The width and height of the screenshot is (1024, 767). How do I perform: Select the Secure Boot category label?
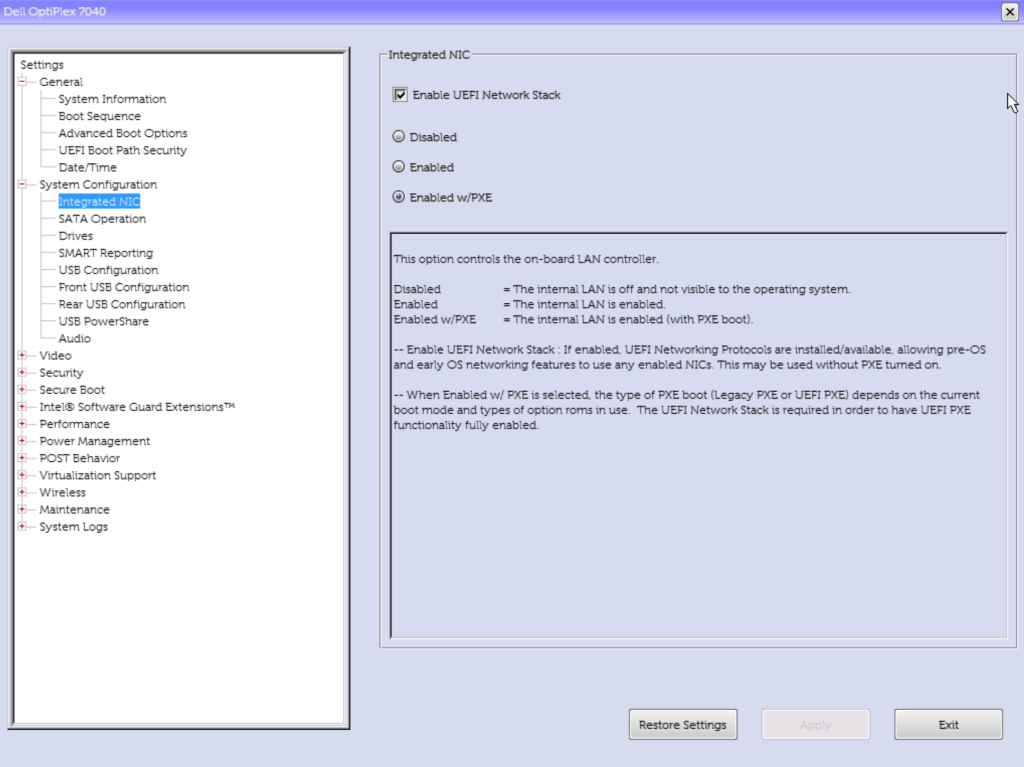coord(72,389)
